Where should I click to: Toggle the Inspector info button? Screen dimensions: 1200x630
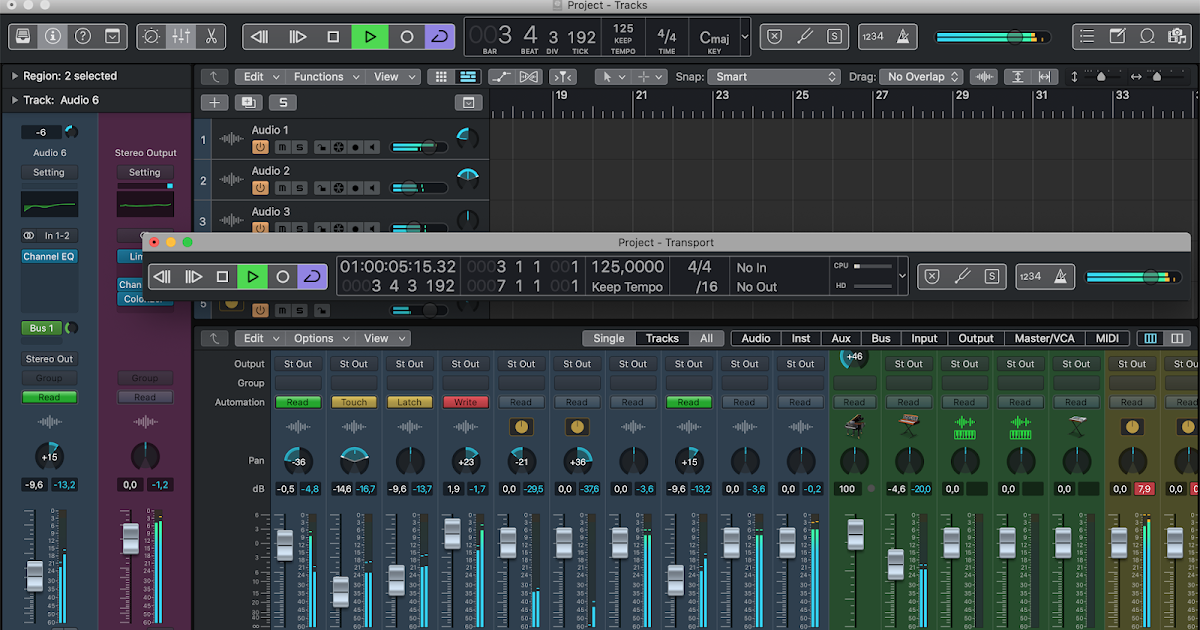pos(53,37)
